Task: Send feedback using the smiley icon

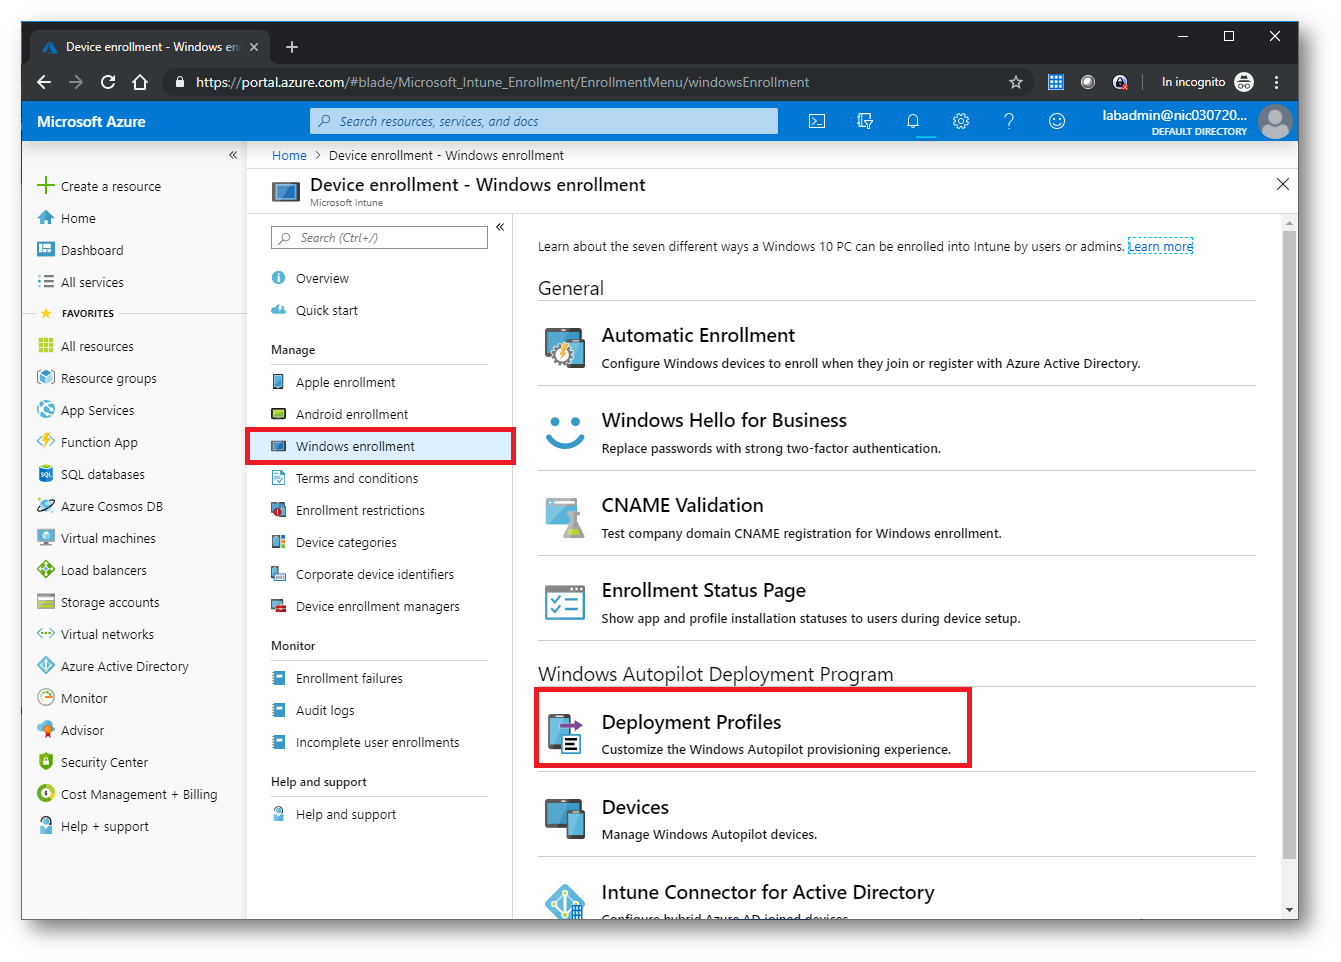Action: (1057, 121)
